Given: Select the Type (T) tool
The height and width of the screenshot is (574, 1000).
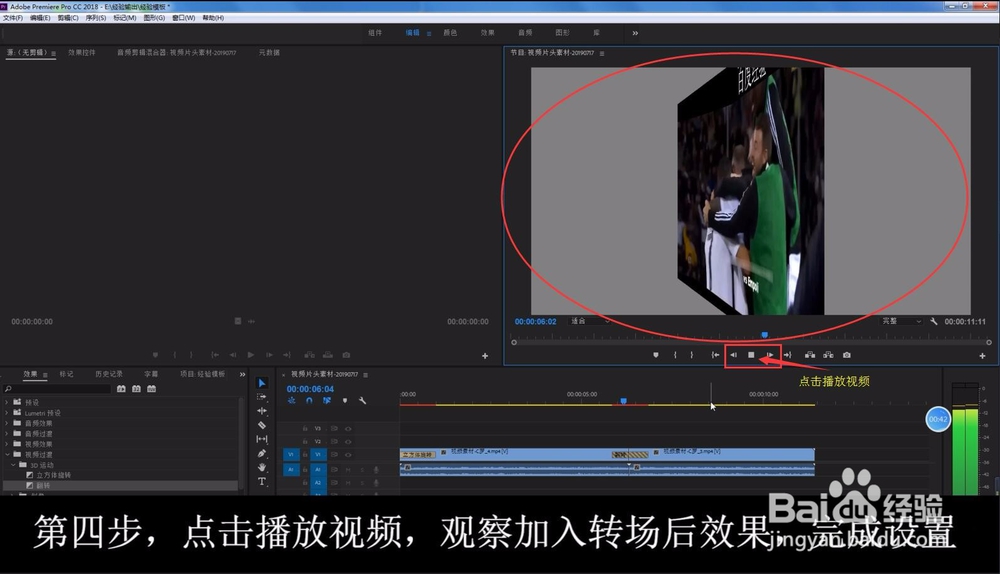Looking at the screenshot, I should point(261,482).
